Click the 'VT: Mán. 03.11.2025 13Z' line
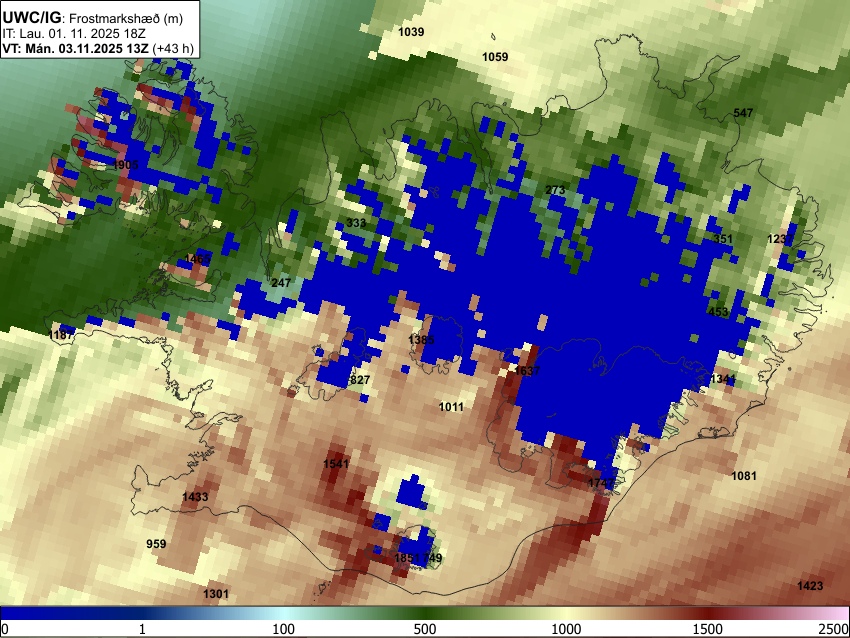 75,48
